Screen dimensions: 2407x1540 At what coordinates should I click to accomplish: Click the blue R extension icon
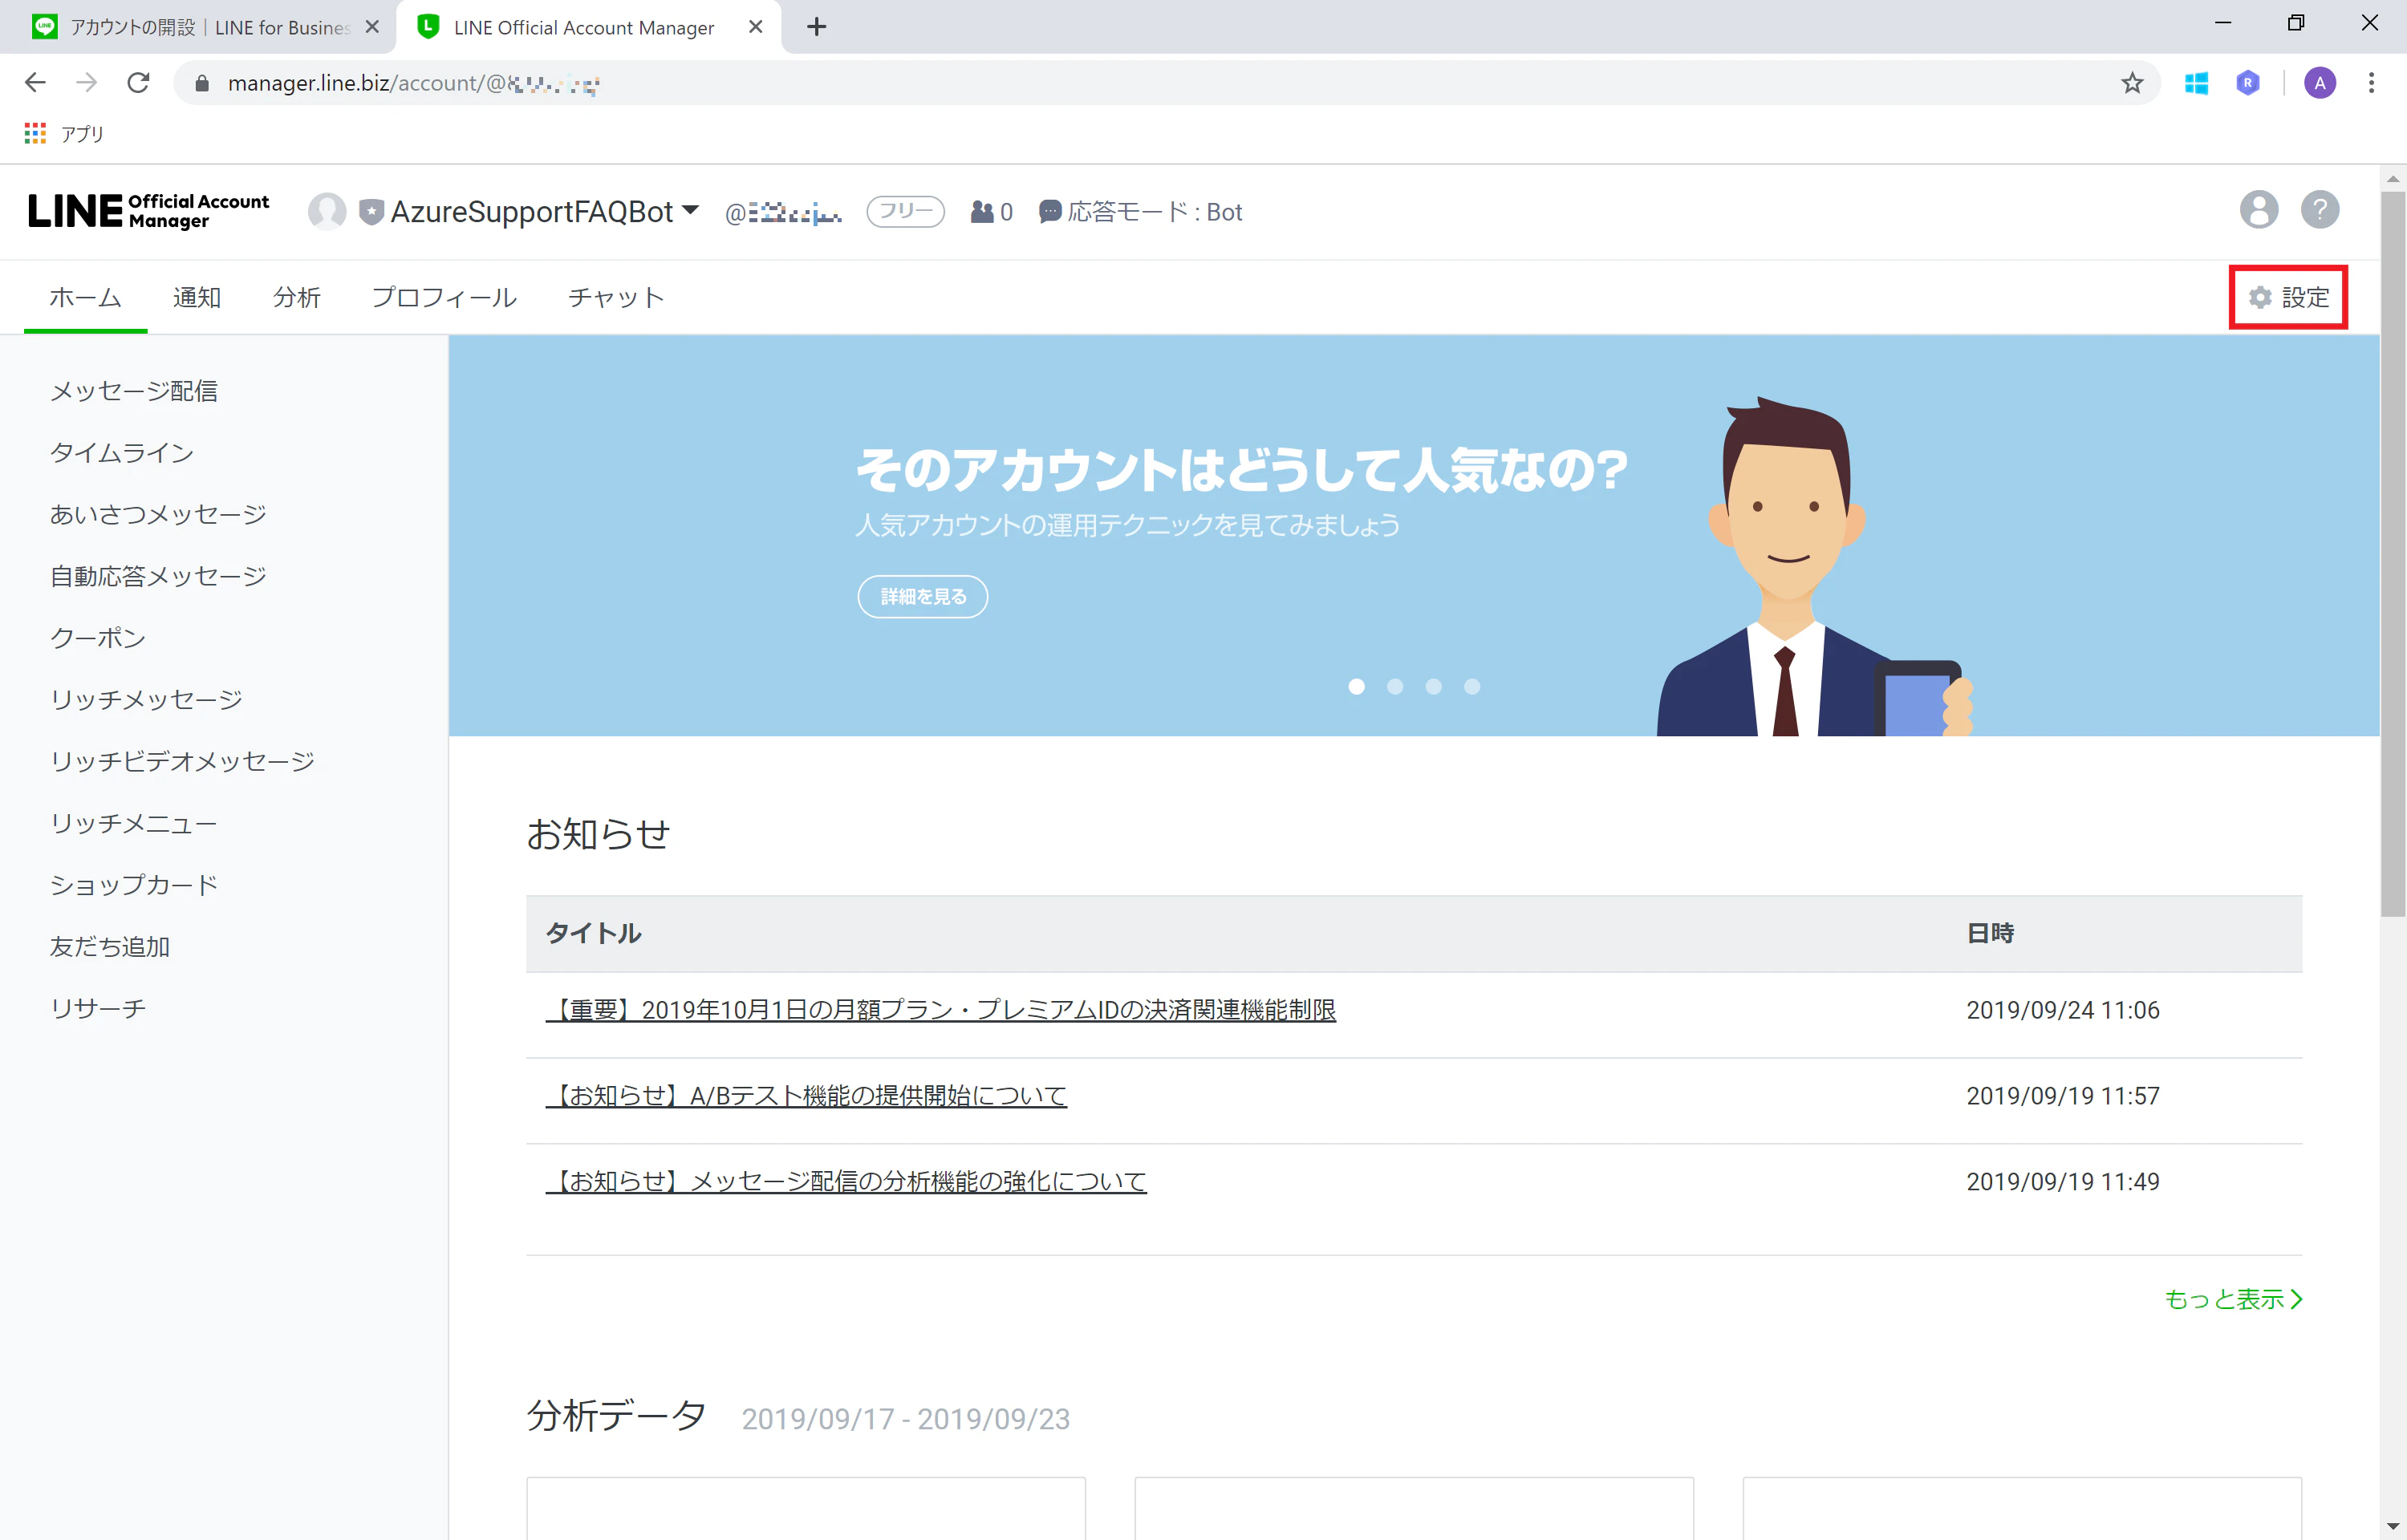[2247, 83]
